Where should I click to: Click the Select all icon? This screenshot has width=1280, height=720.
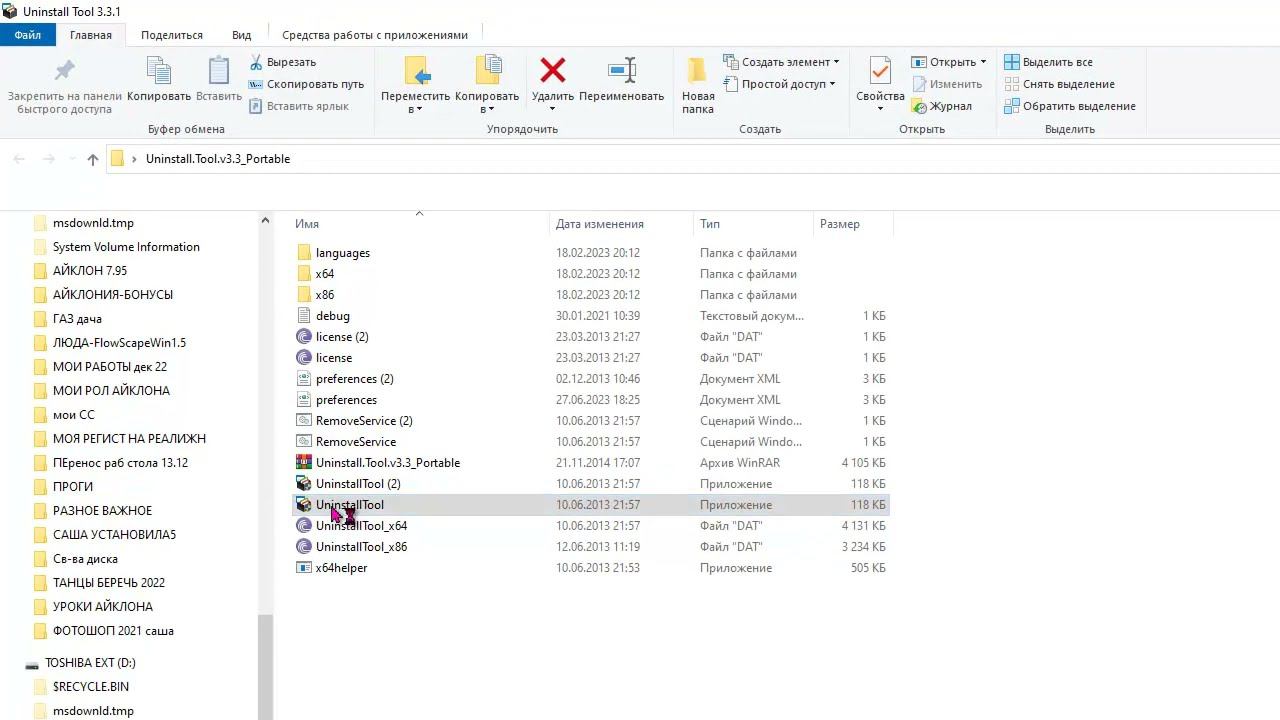click(x=1011, y=62)
